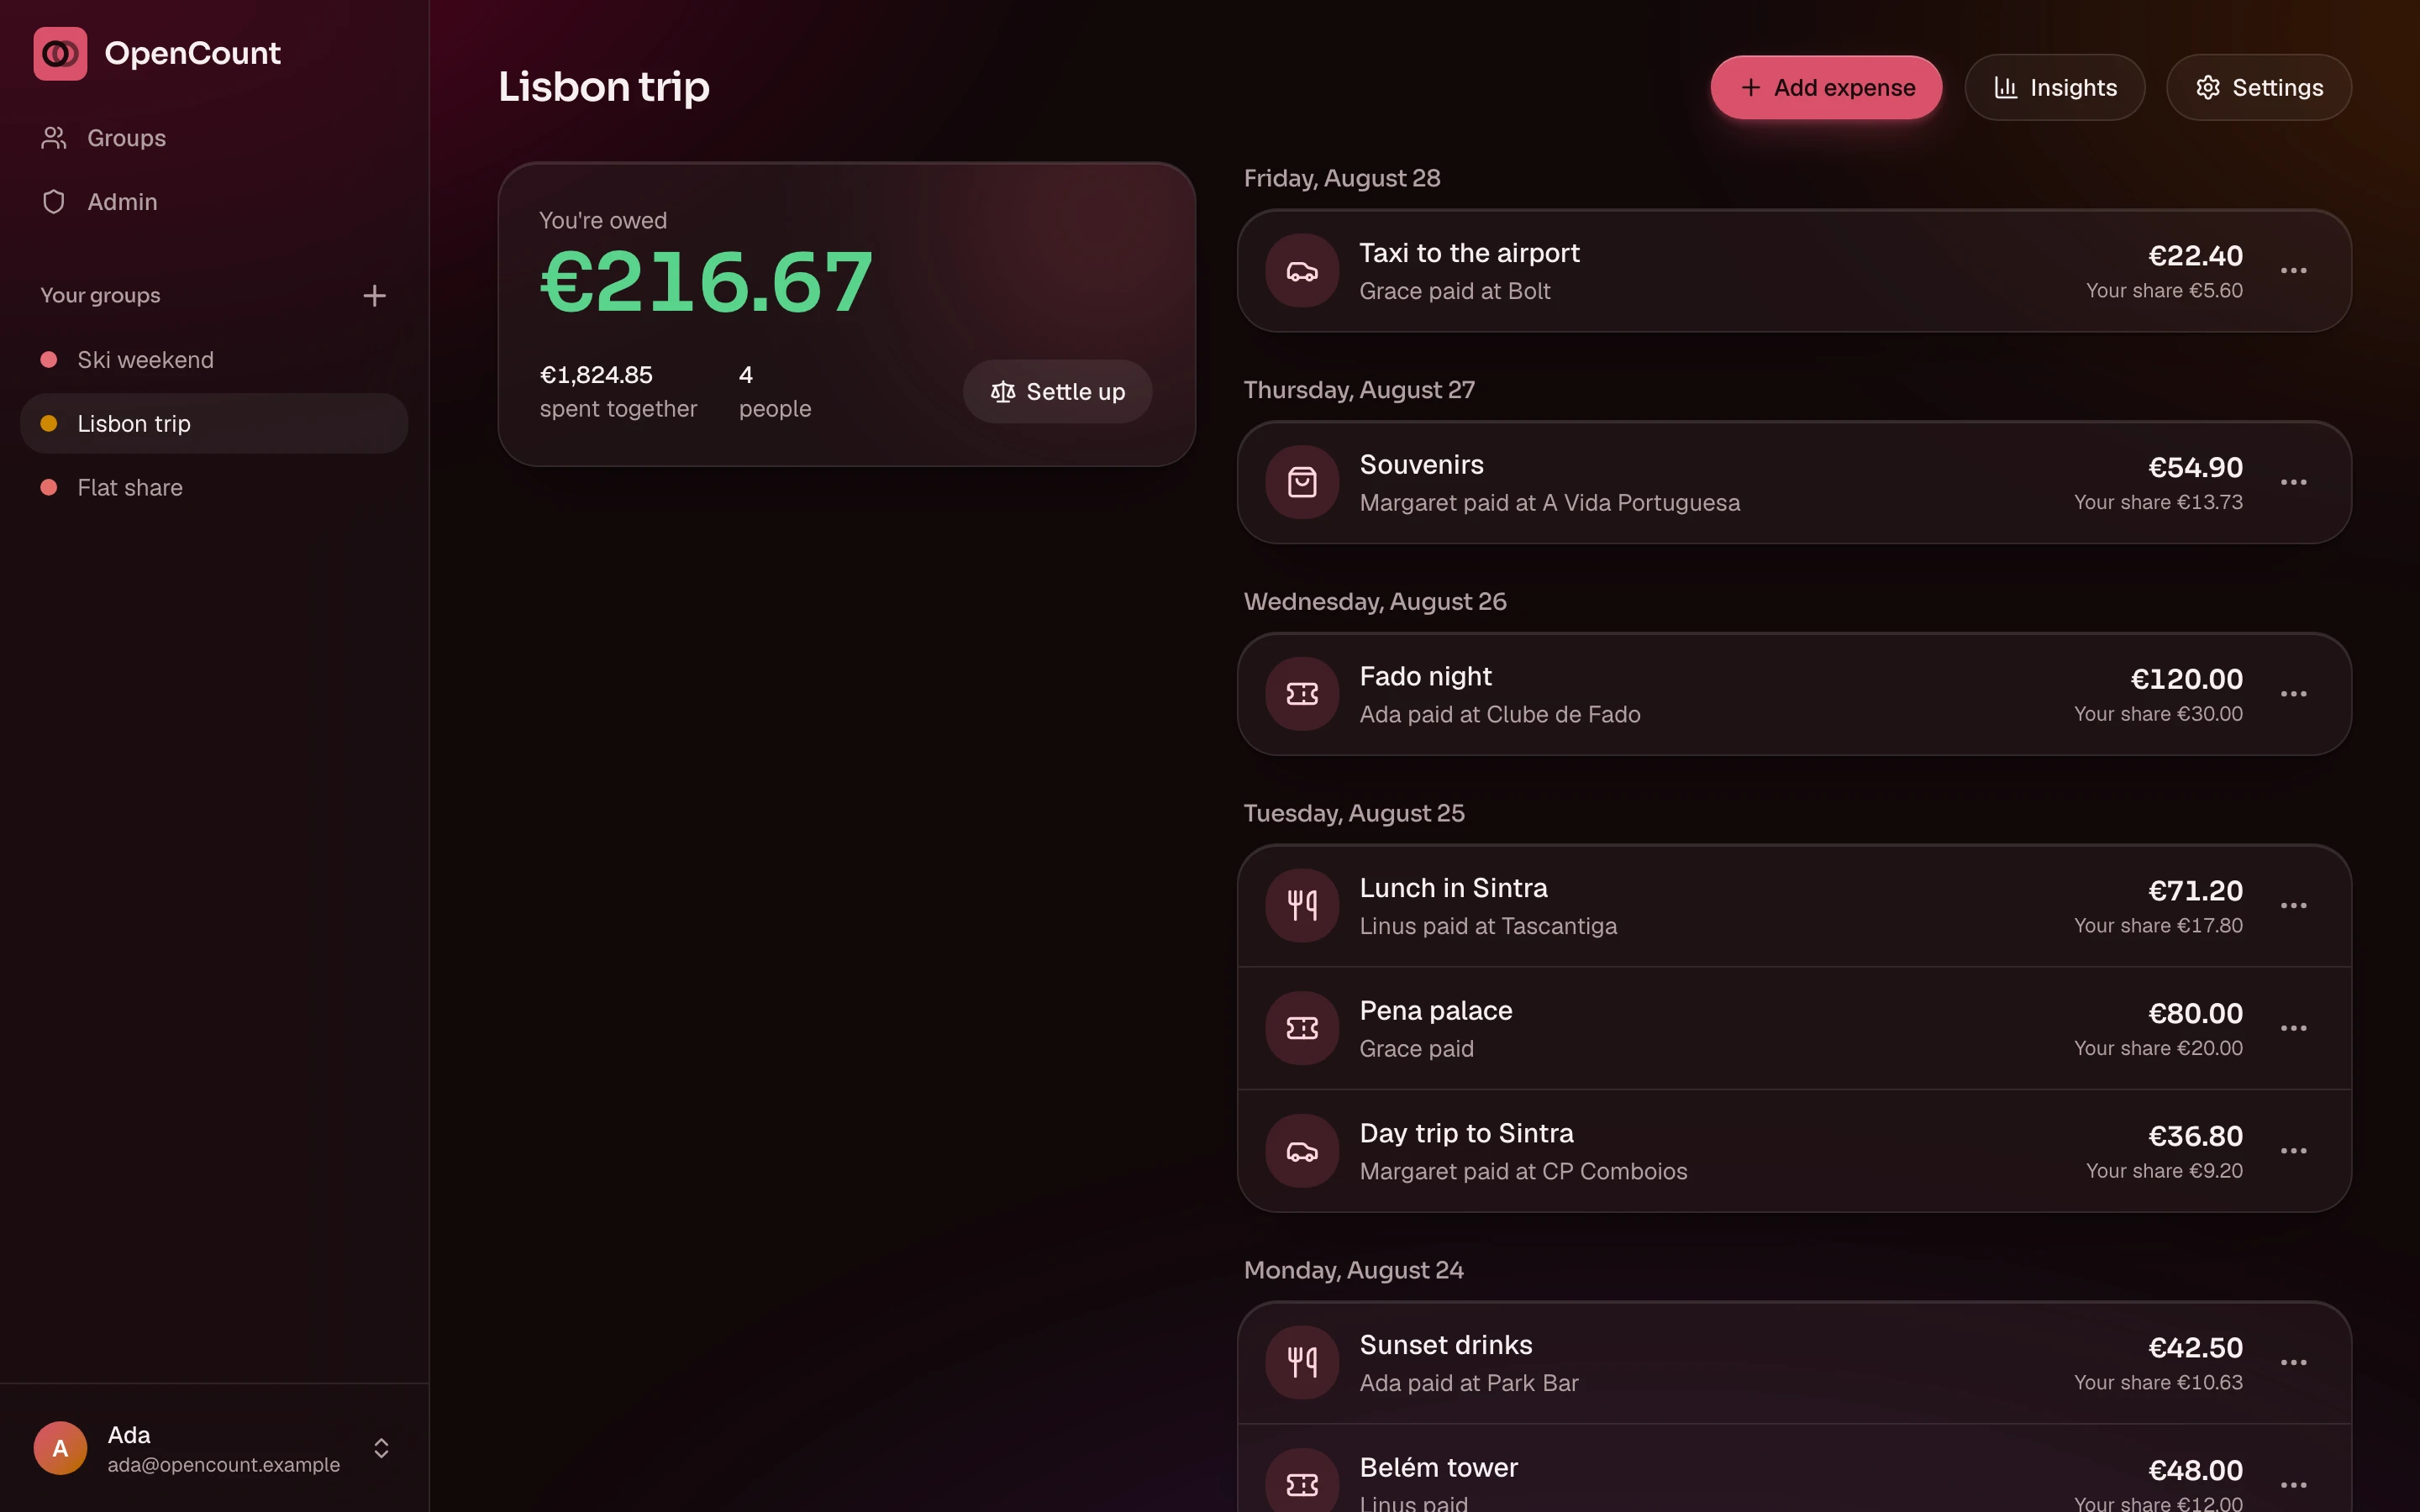Viewport: 2420px width, 1512px height.
Task: Click the car icon on Taxi to the airport
Action: coord(1302,271)
